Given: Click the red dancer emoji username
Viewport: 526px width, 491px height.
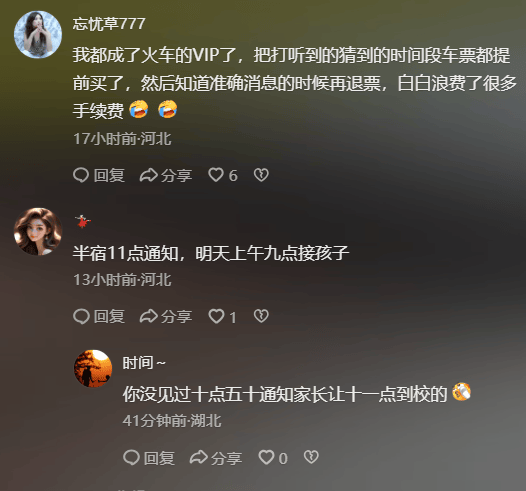Looking at the screenshot, I should pos(83,222).
